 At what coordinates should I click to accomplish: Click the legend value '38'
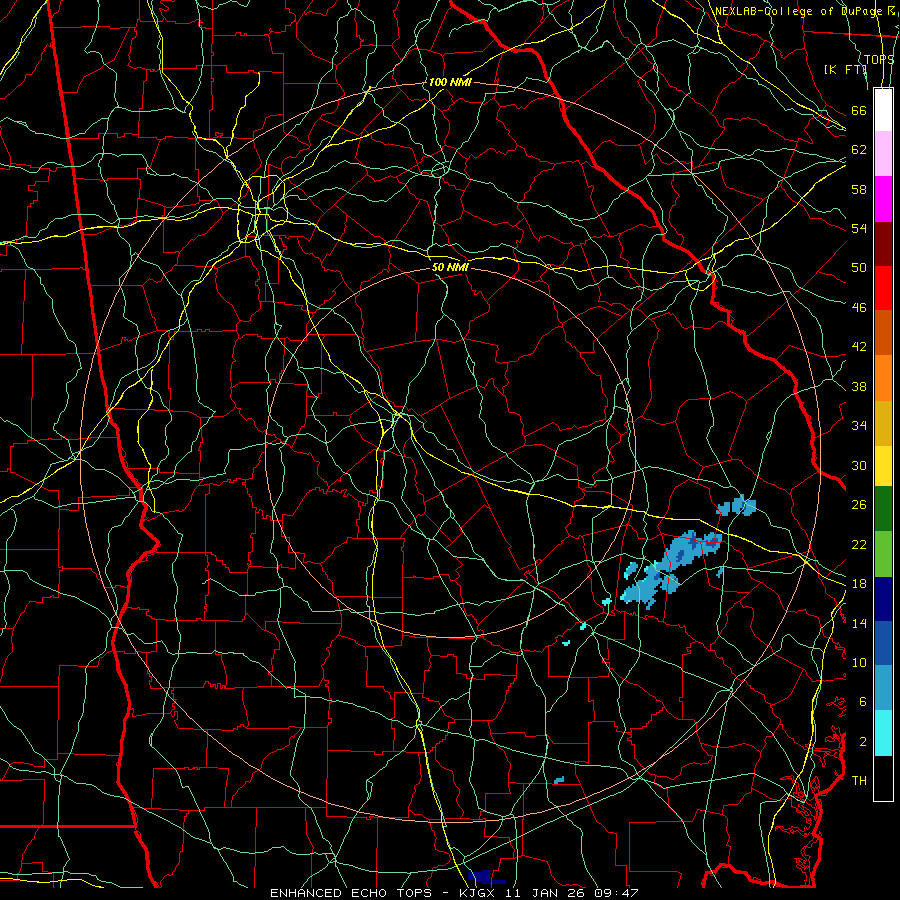click(859, 386)
